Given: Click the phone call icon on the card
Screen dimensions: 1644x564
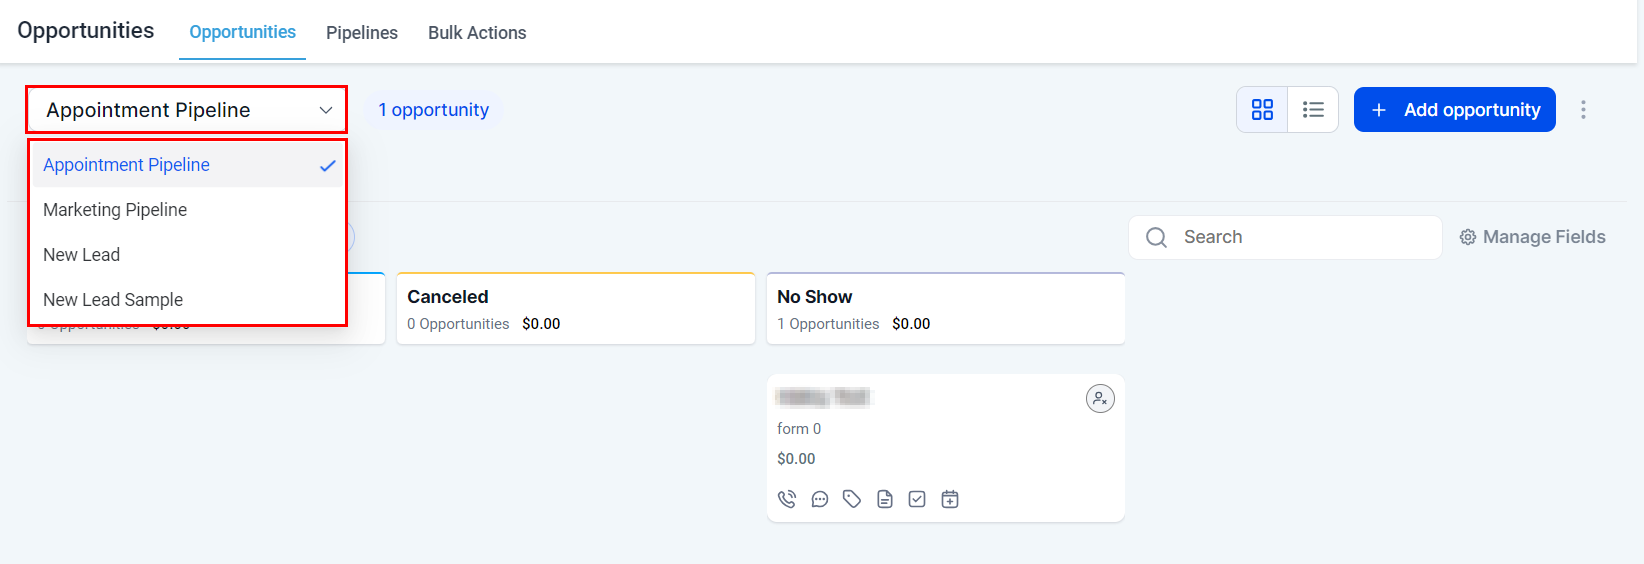Looking at the screenshot, I should coord(787,499).
